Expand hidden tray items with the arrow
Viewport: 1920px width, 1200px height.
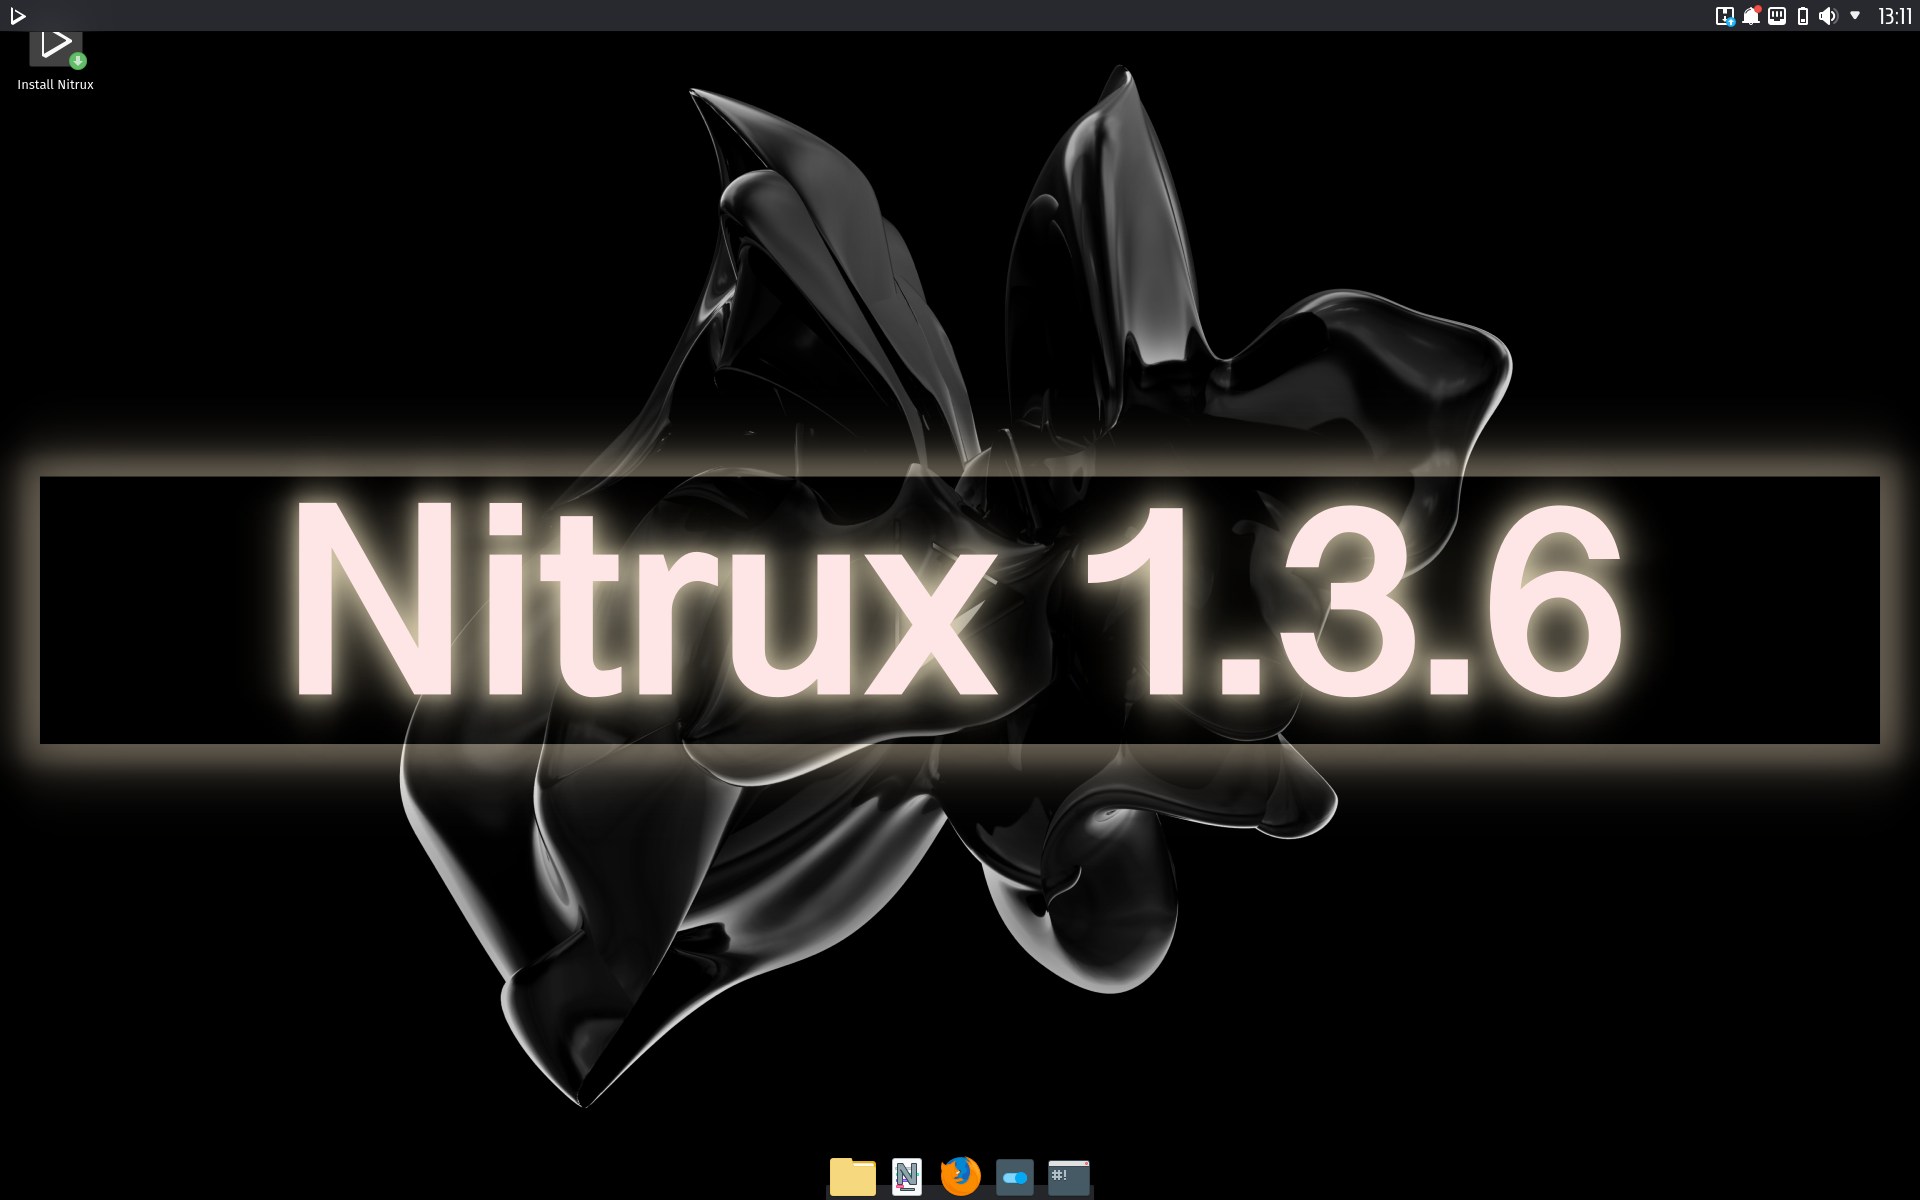[1856, 15]
